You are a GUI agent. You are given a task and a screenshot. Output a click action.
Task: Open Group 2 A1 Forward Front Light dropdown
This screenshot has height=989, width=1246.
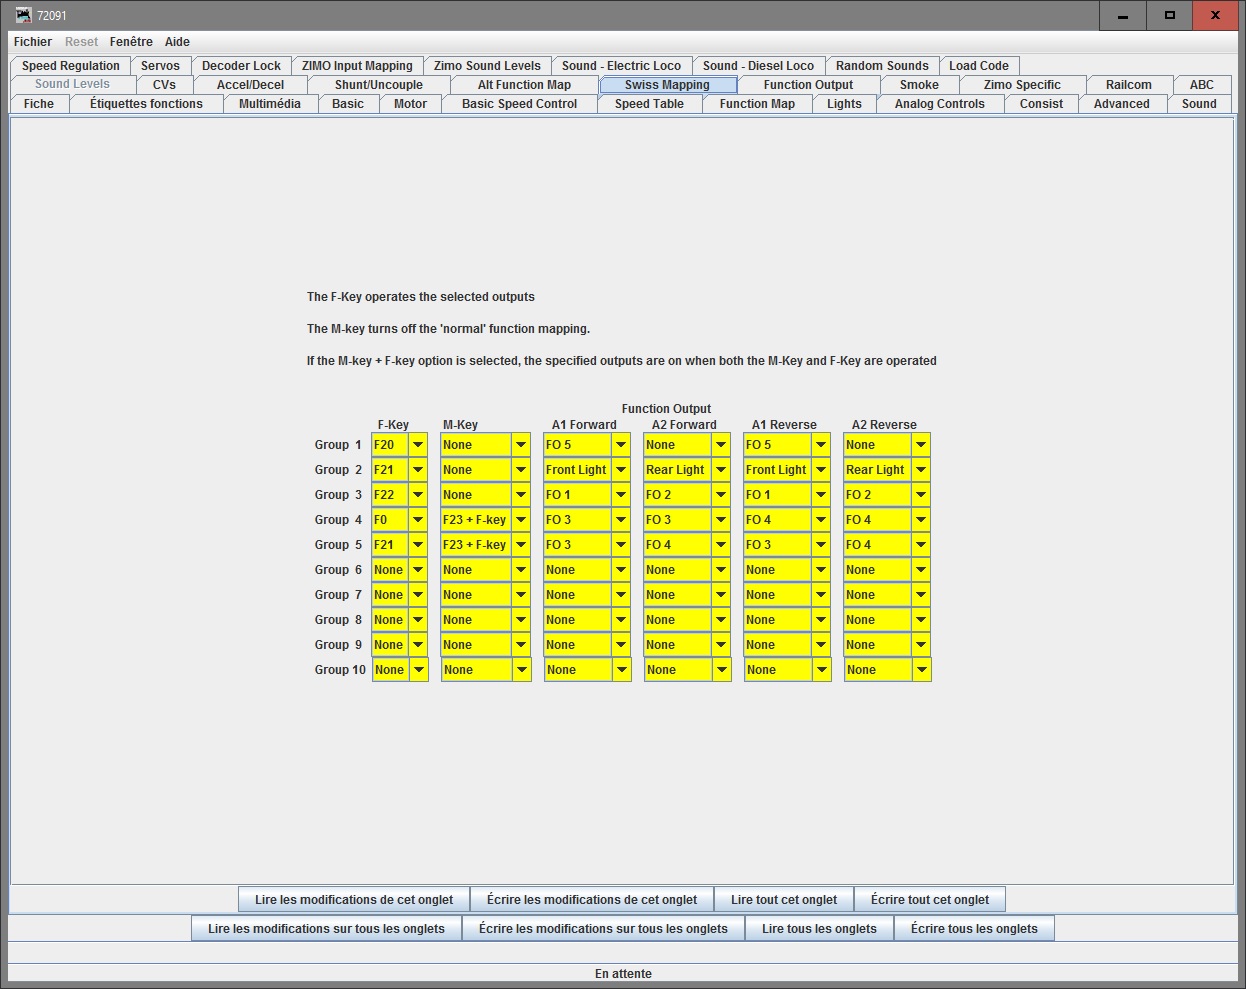tap(587, 470)
